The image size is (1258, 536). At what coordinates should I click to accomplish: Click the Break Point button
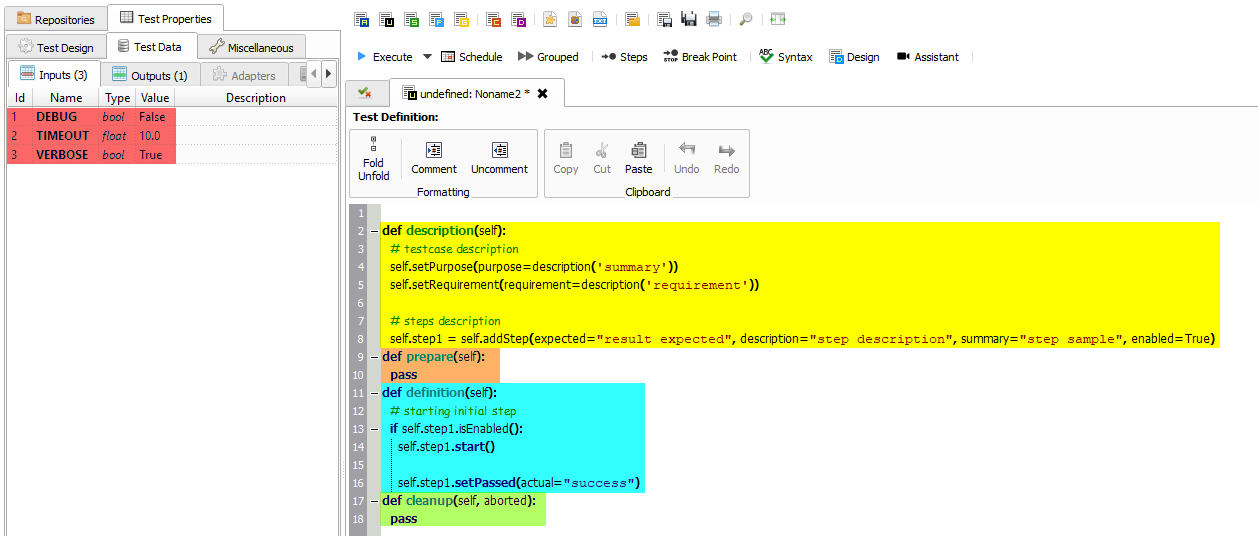(x=700, y=57)
